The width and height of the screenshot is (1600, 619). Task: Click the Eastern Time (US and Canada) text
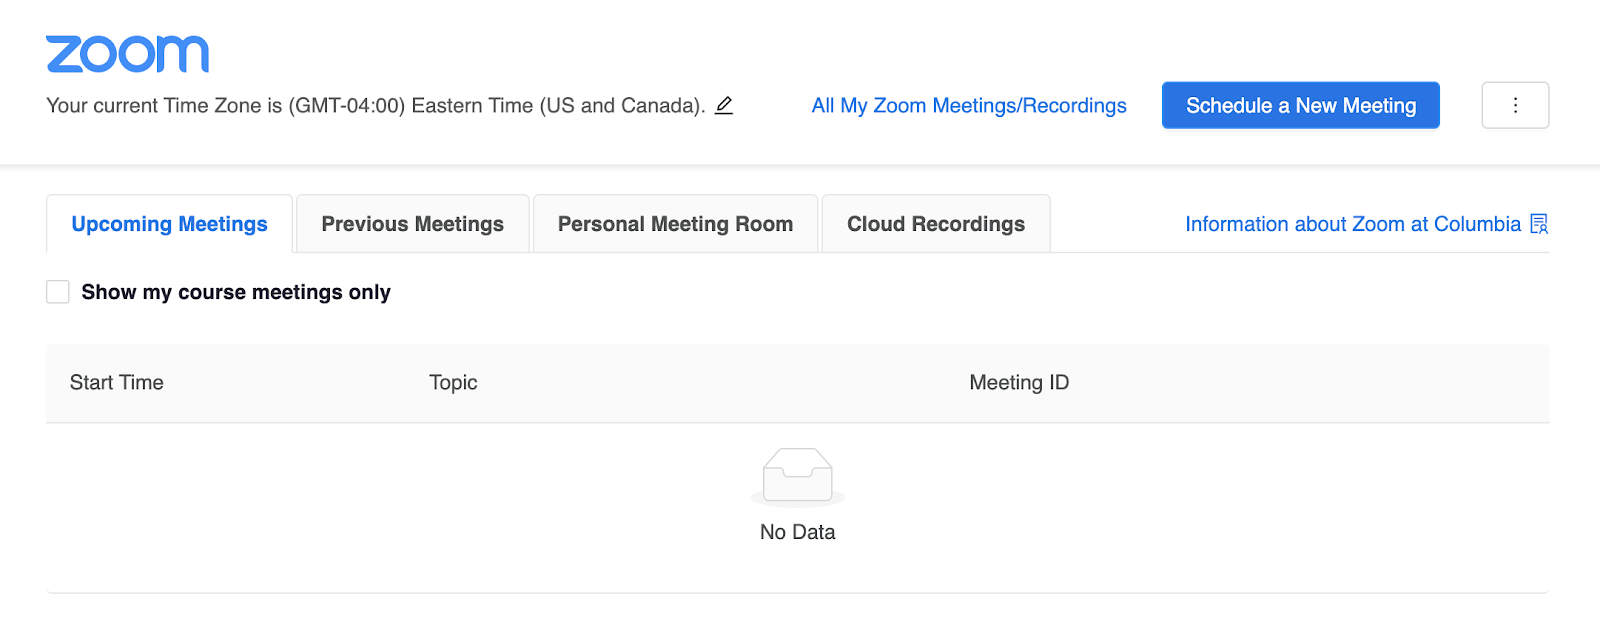point(558,105)
